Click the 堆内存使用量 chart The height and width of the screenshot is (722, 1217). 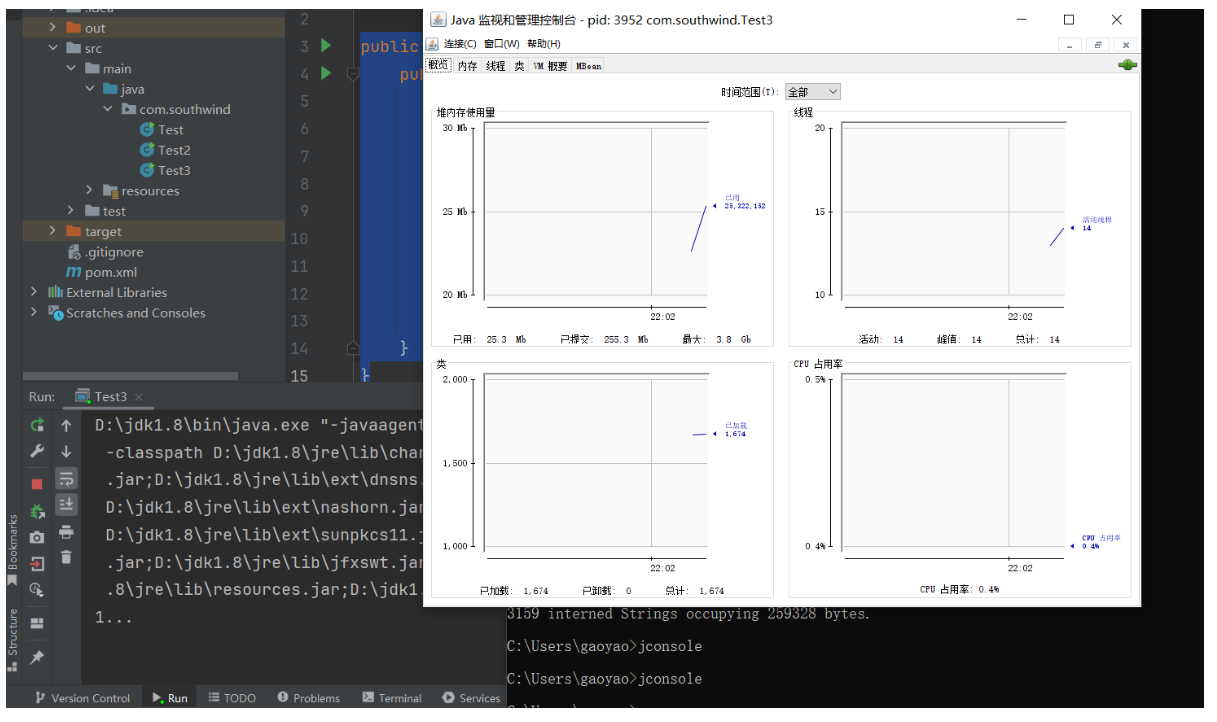[x=595, y=211]
